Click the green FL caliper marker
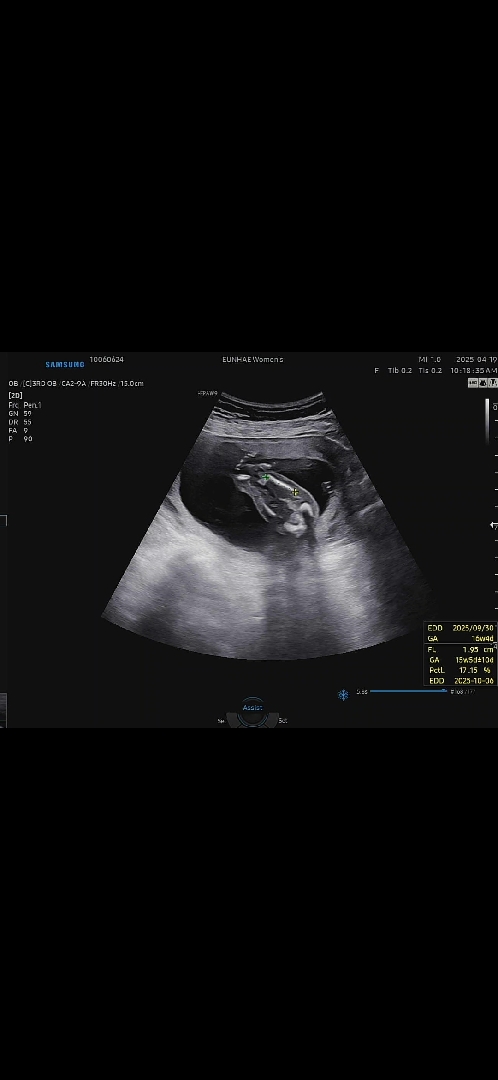The image size is (498, 1080). pyautogui.click(x=266, y=477)
